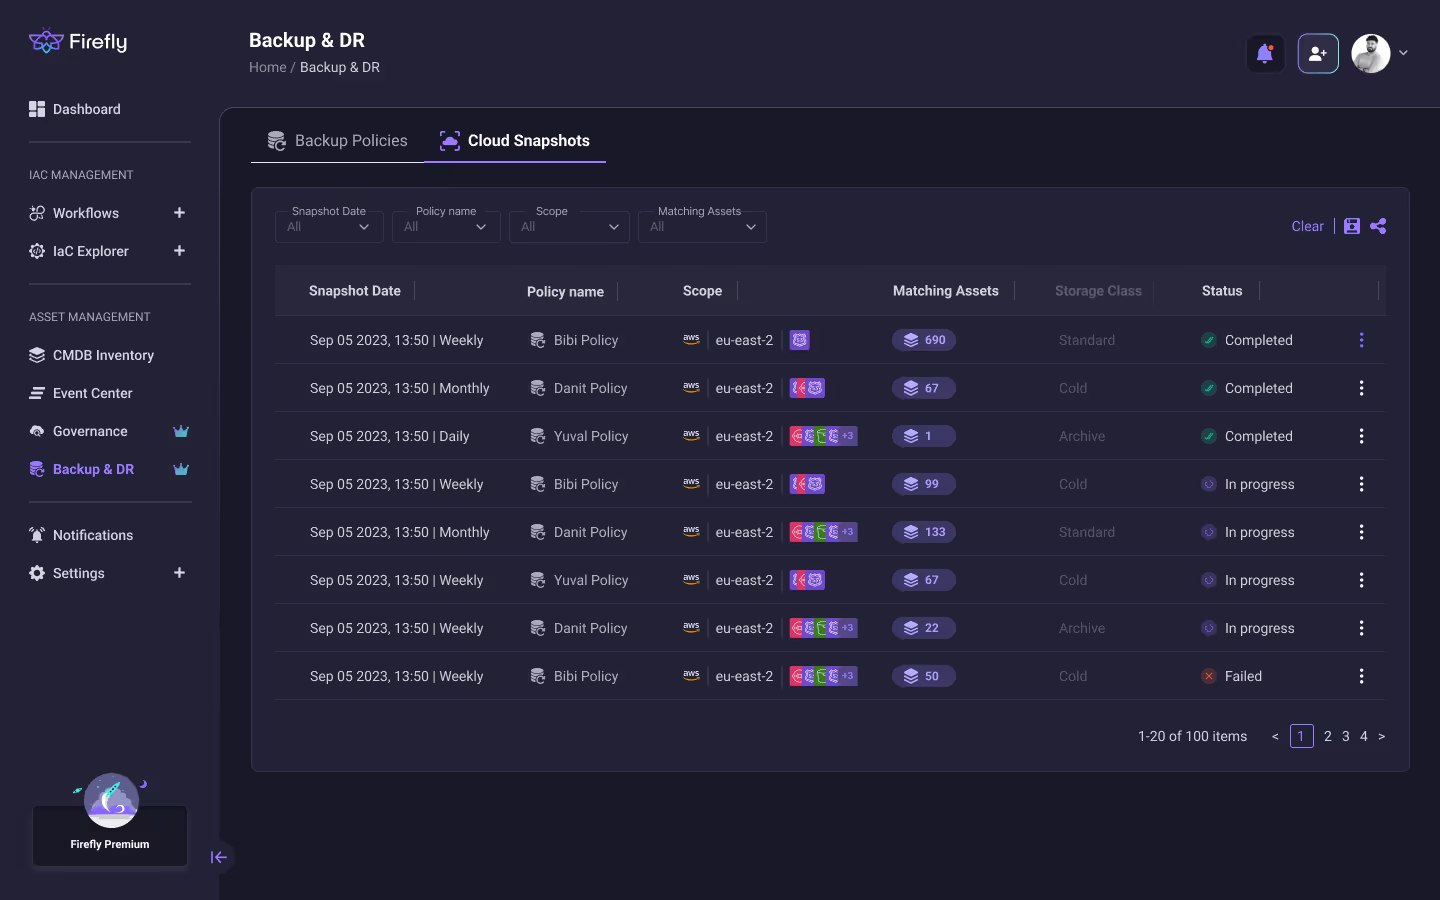Switch to the Cloud Snapshots tab
The image size is (1440, 900).
point(515,141)
